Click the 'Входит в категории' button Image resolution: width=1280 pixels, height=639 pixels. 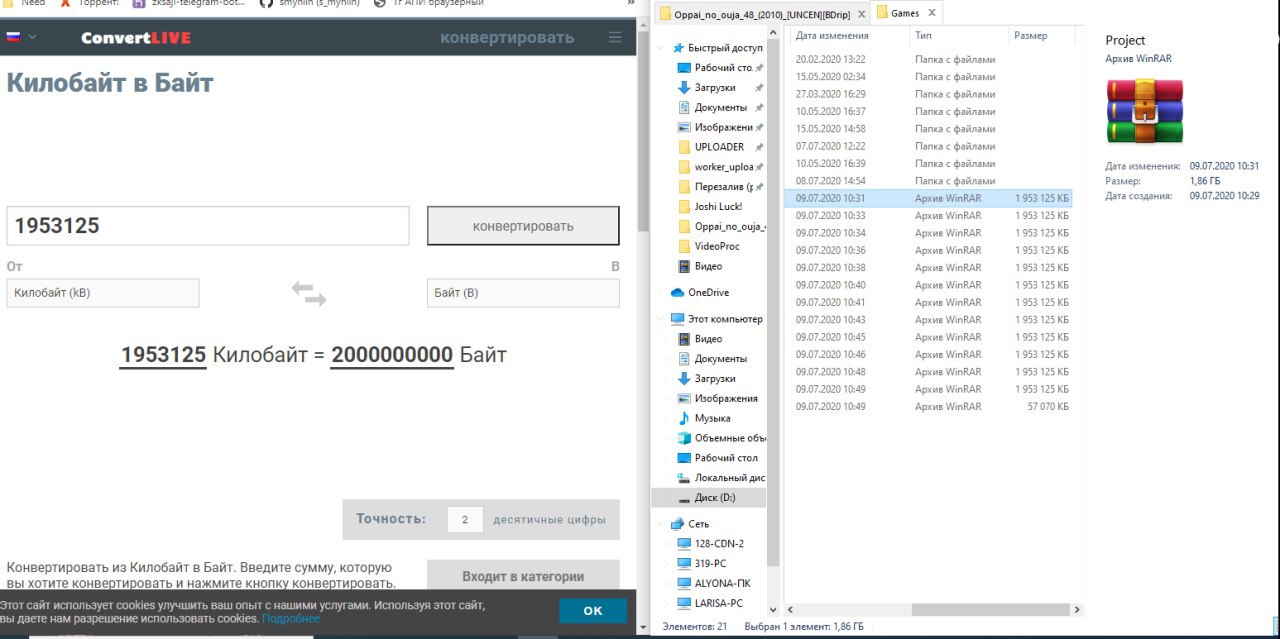click(x=523, y=576)
